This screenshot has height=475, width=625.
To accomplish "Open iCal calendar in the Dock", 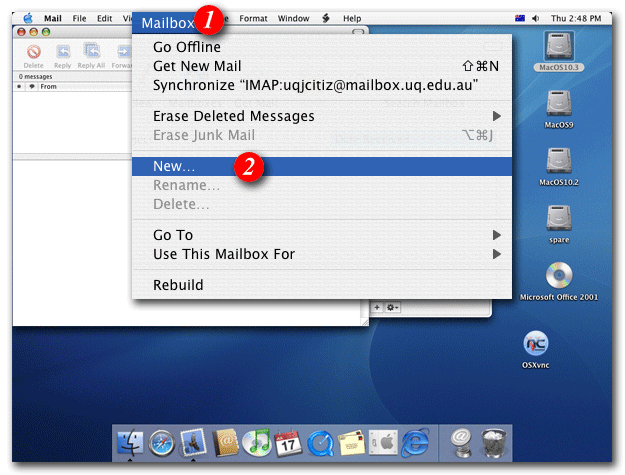I will (x=288, y=441).
